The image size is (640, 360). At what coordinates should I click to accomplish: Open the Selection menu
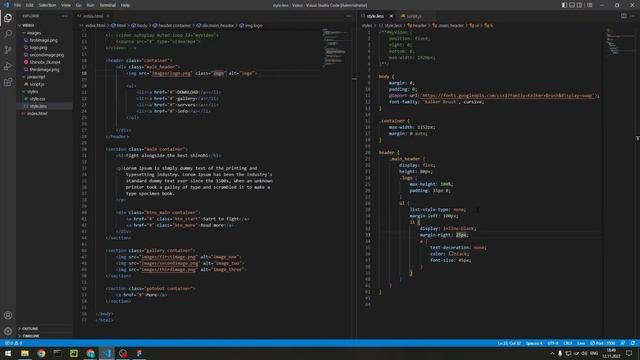click(47, 5)
